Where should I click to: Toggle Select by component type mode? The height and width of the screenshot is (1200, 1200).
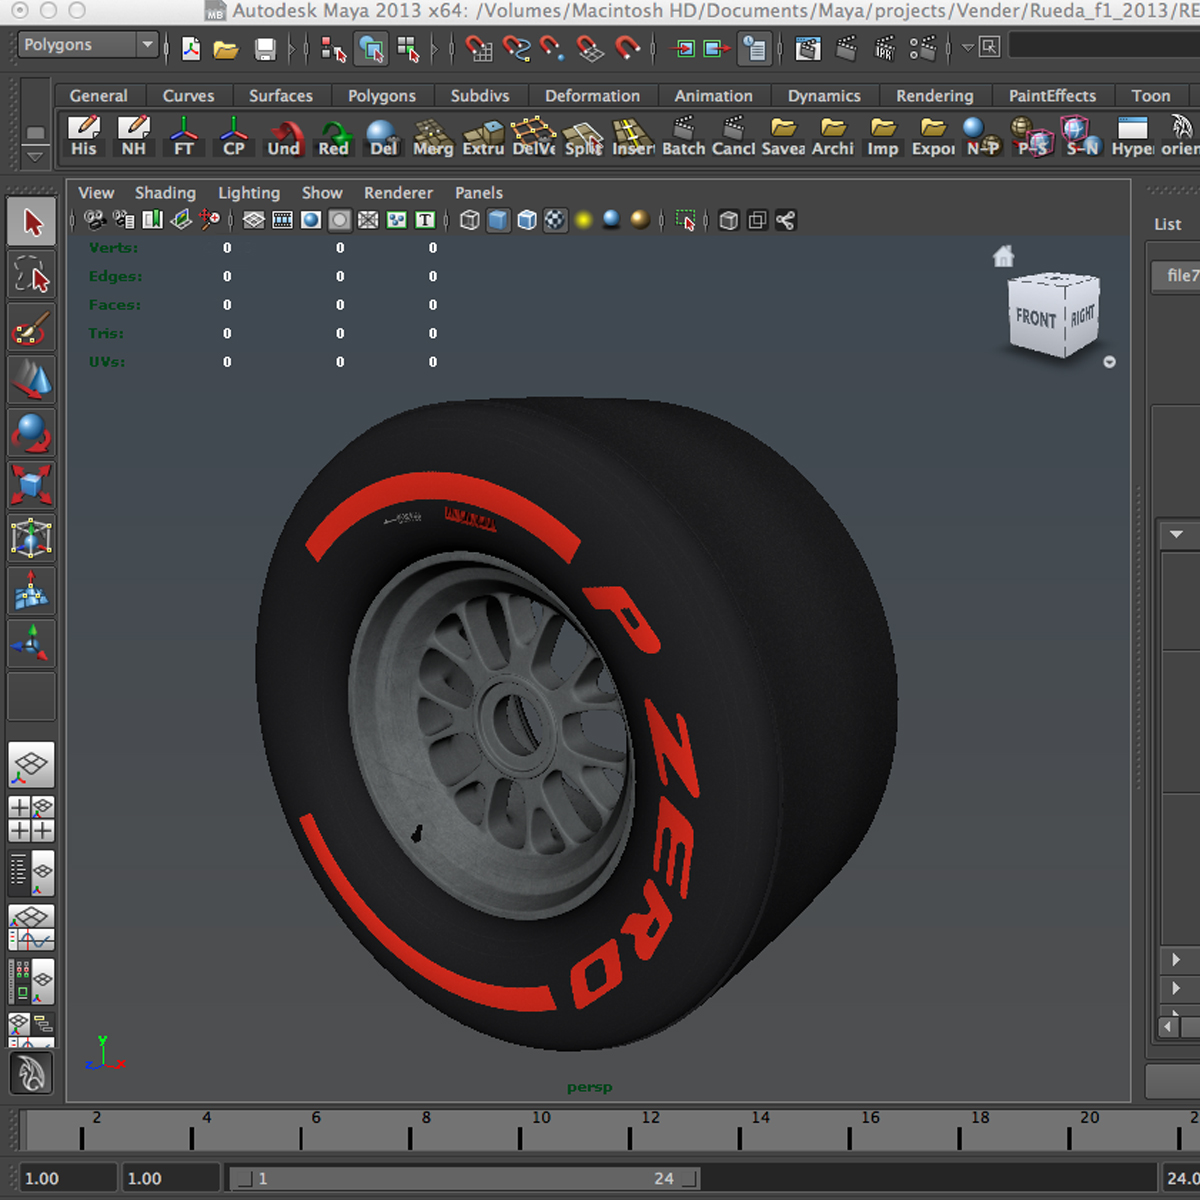tap(408, 48)
